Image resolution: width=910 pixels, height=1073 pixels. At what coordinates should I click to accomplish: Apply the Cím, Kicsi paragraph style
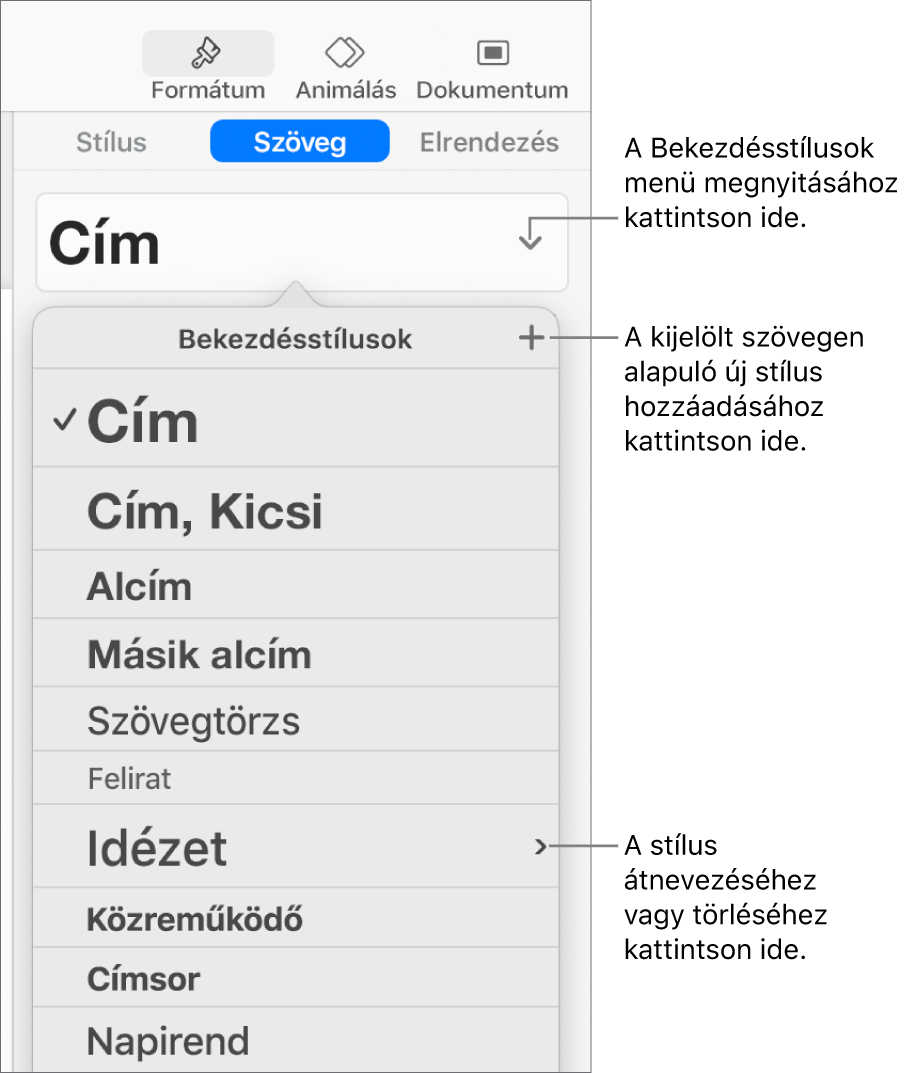(x=296, y=510)
